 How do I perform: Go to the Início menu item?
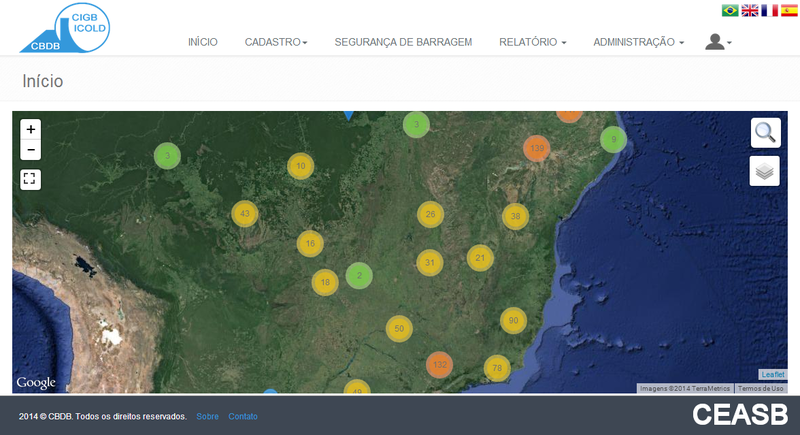[x=202, y=42]
